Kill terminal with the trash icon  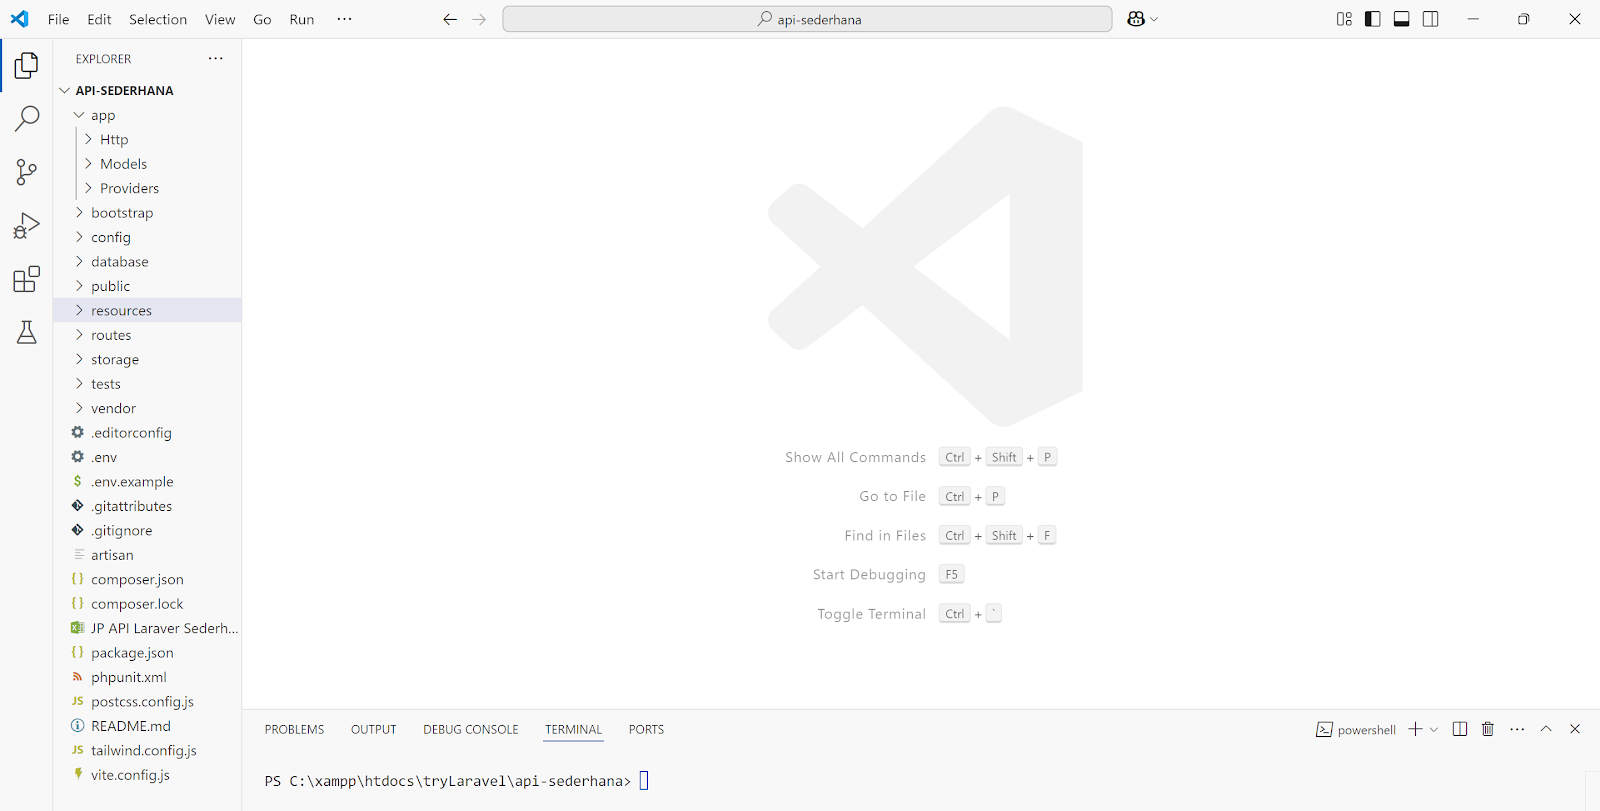point(1488,729)
